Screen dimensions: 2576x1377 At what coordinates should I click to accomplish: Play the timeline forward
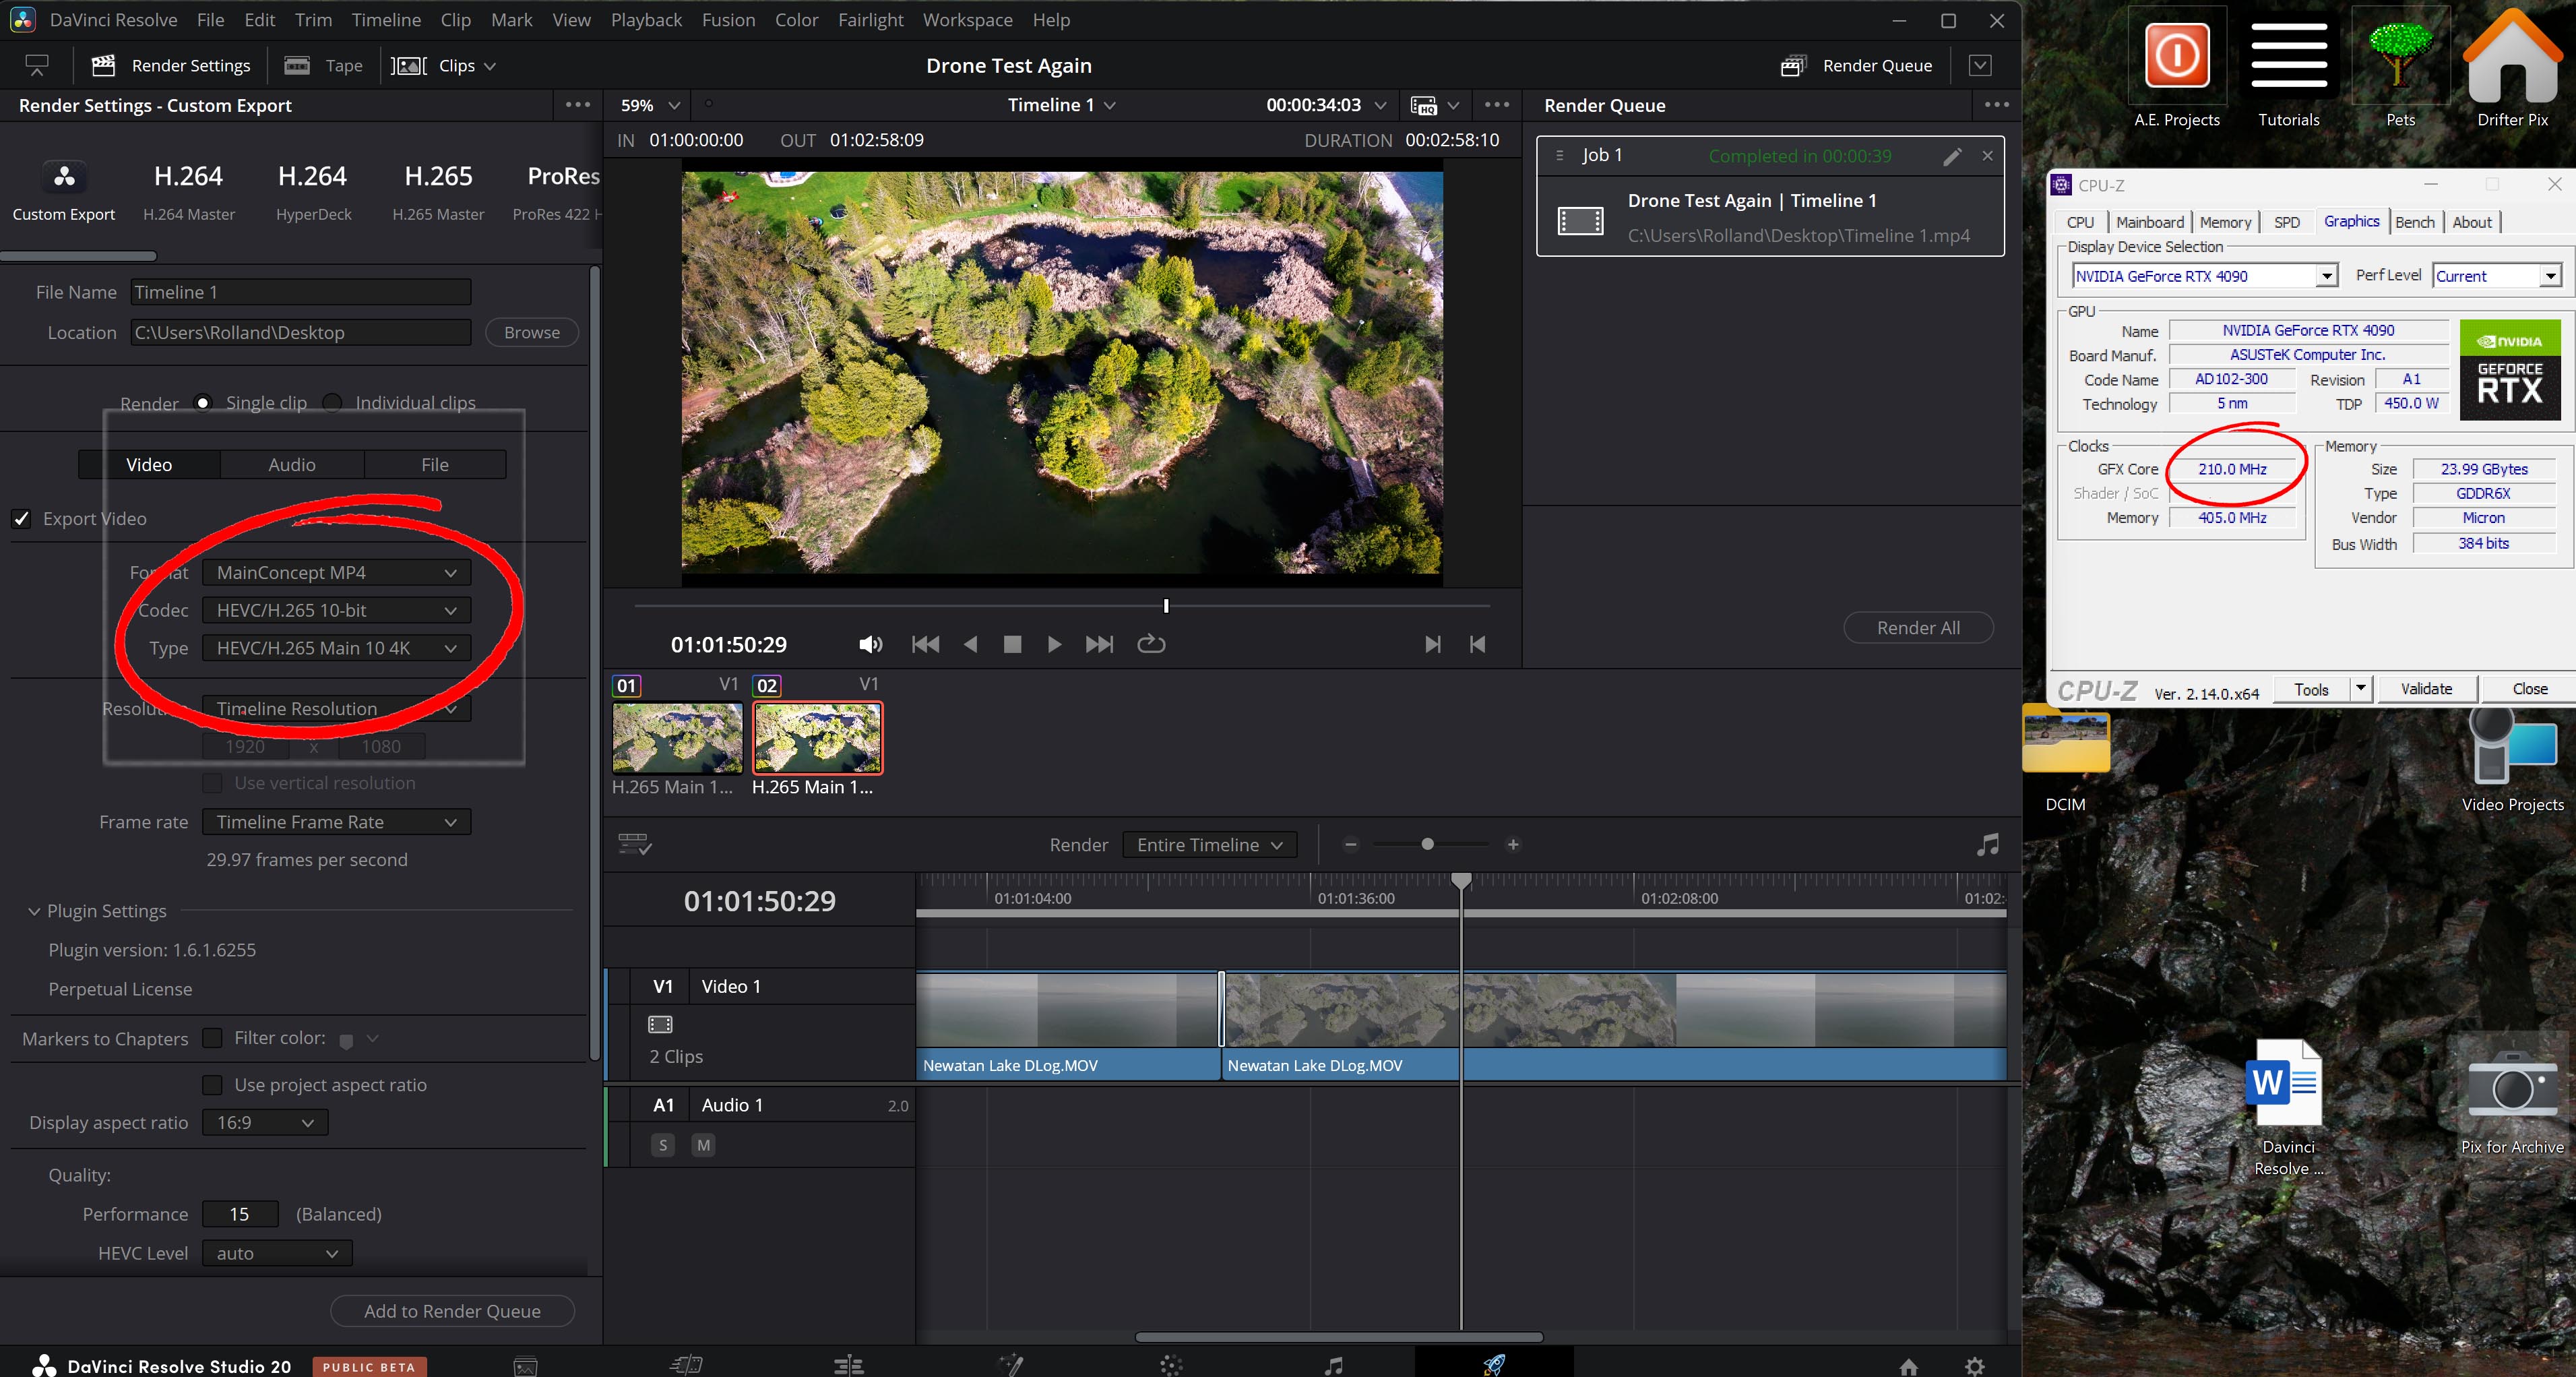pyautogui.click(x=1054, y=644)
